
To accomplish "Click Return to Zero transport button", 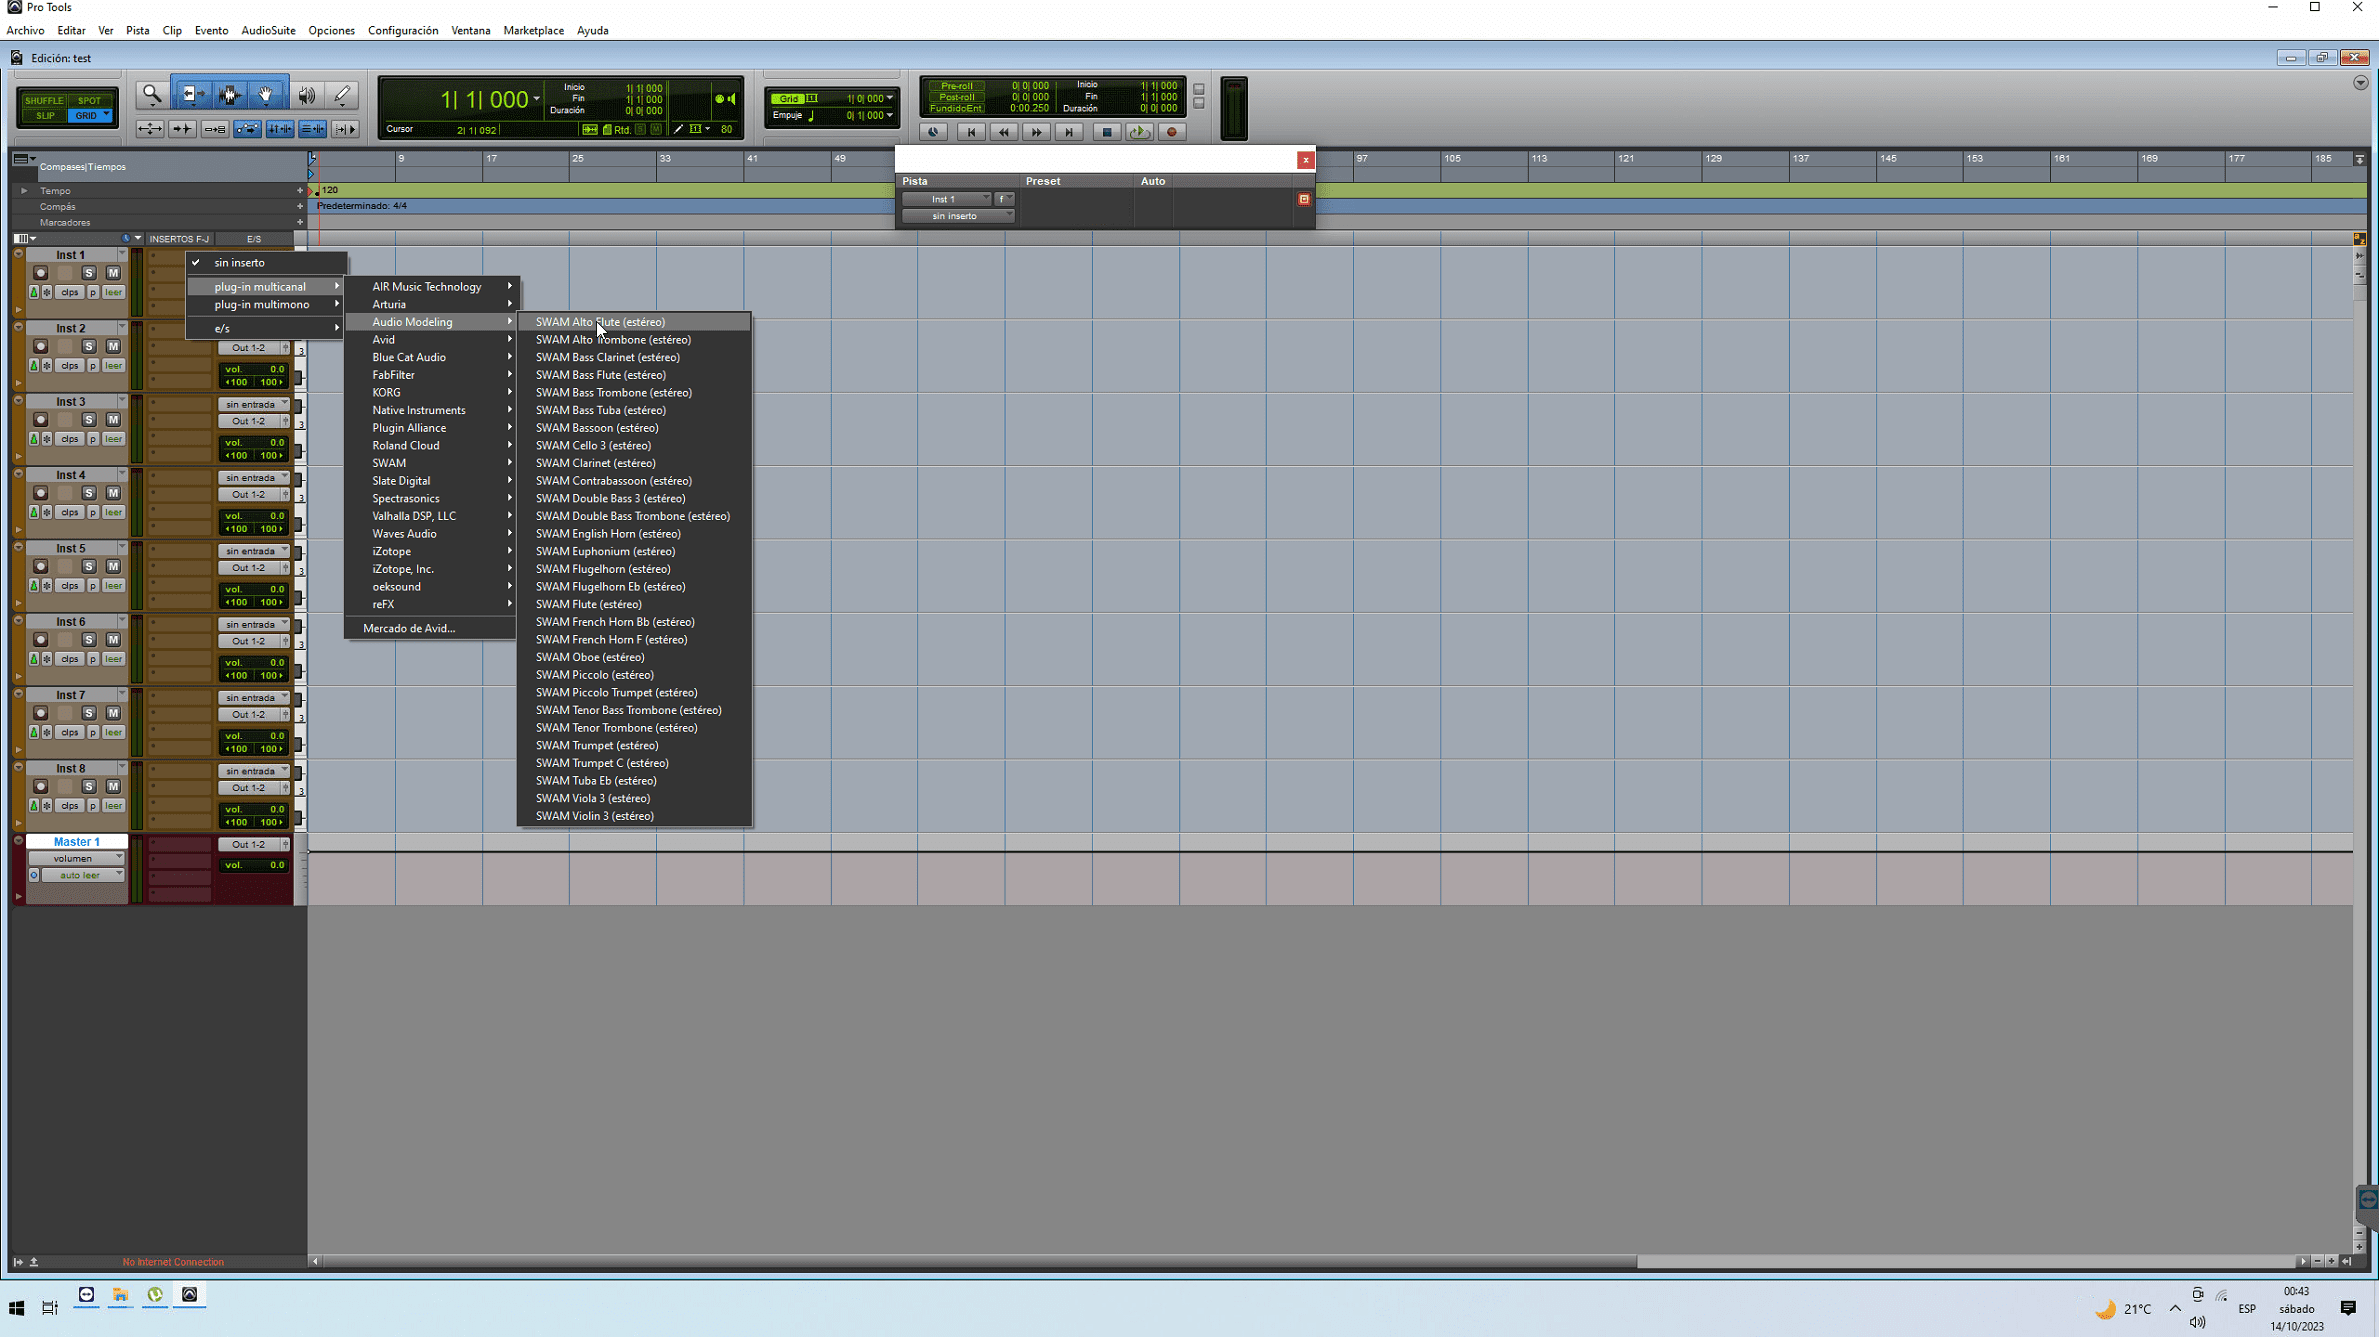I will pos(970,132).
